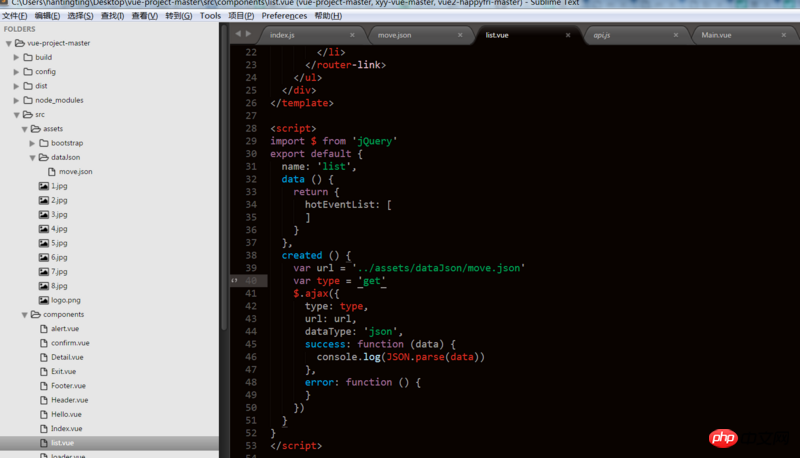800x458 pixels.
Task: Collapse the assets folder arrow
Action: pos(24,129)
